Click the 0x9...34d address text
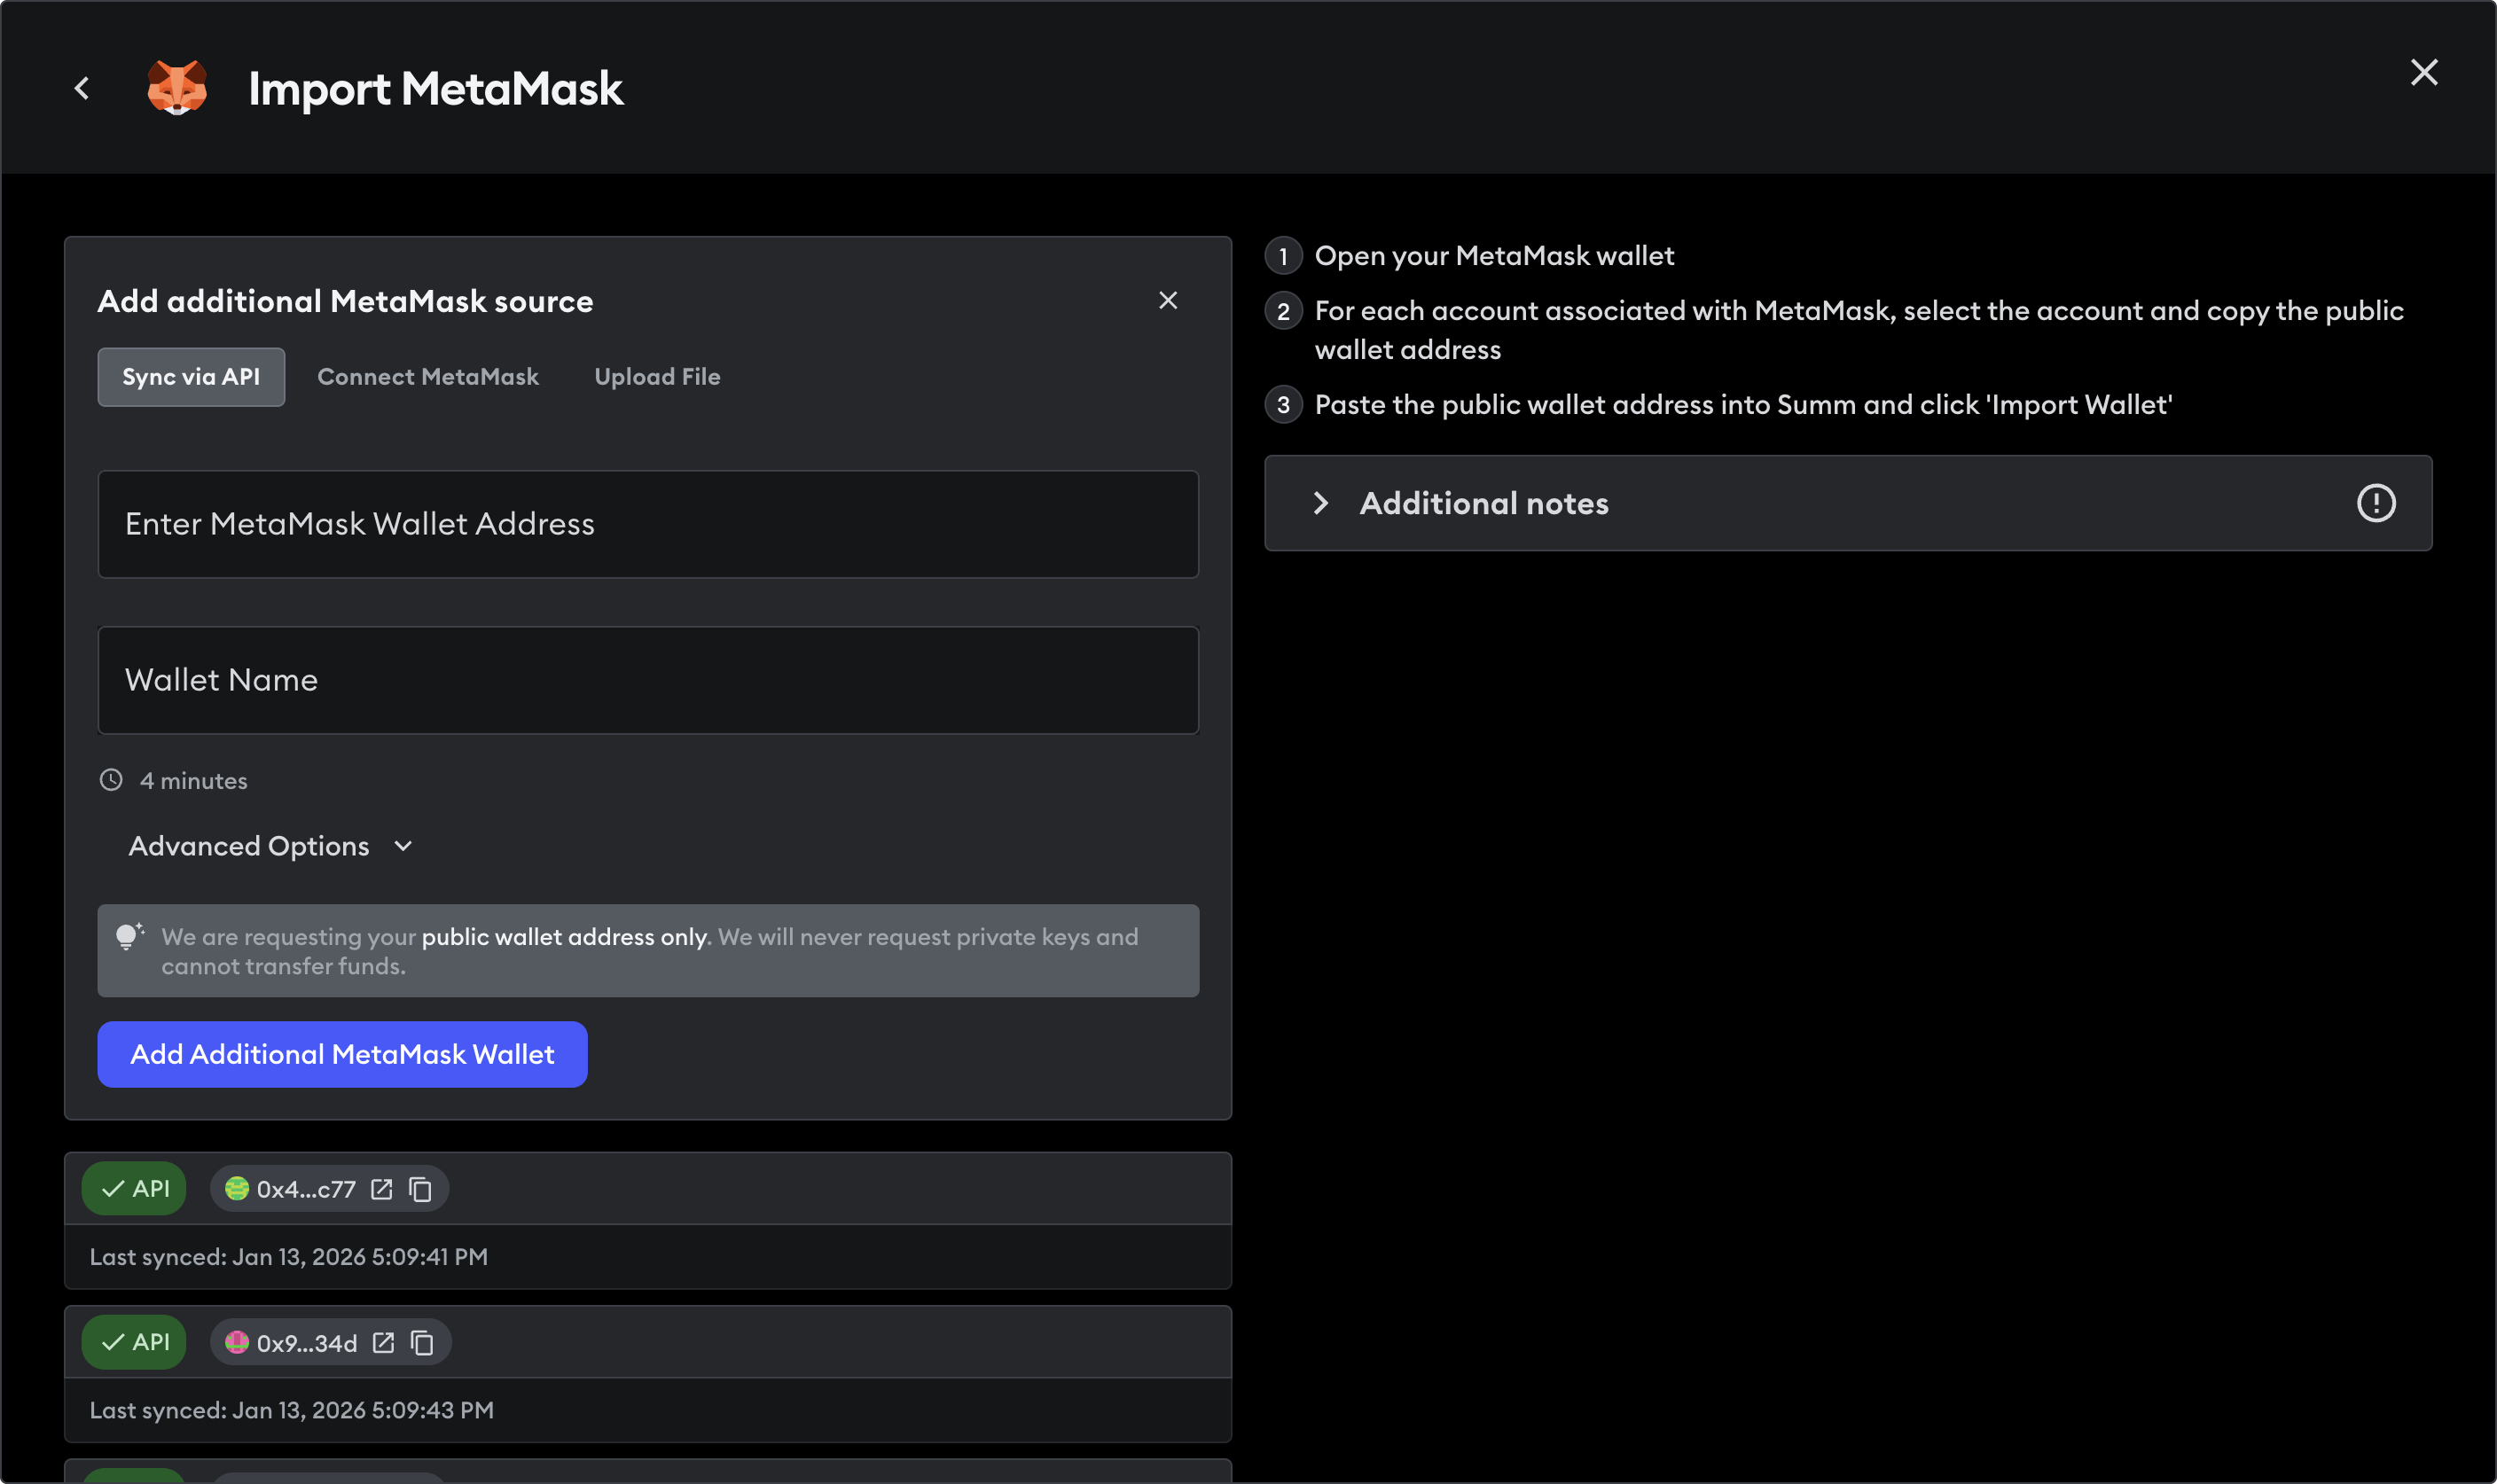The width and height of the screenshot is (2497, 1484). tap(307, 1343)
